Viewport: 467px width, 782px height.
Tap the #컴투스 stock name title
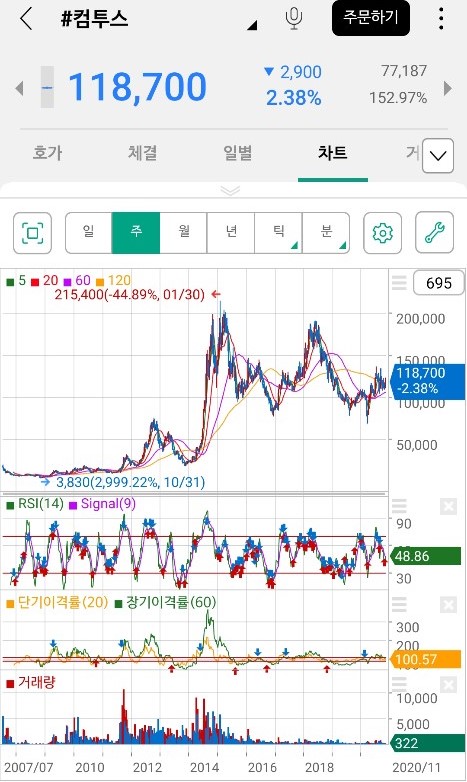tap(94, 19)
